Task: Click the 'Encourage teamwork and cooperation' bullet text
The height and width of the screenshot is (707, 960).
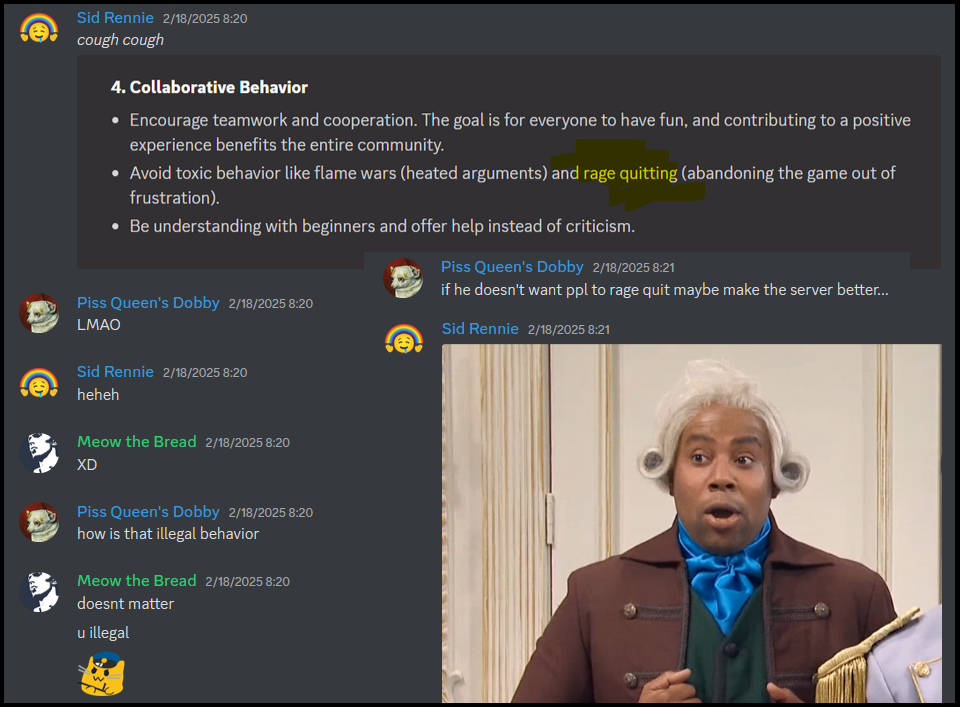Action: click(x=520, y=132)
